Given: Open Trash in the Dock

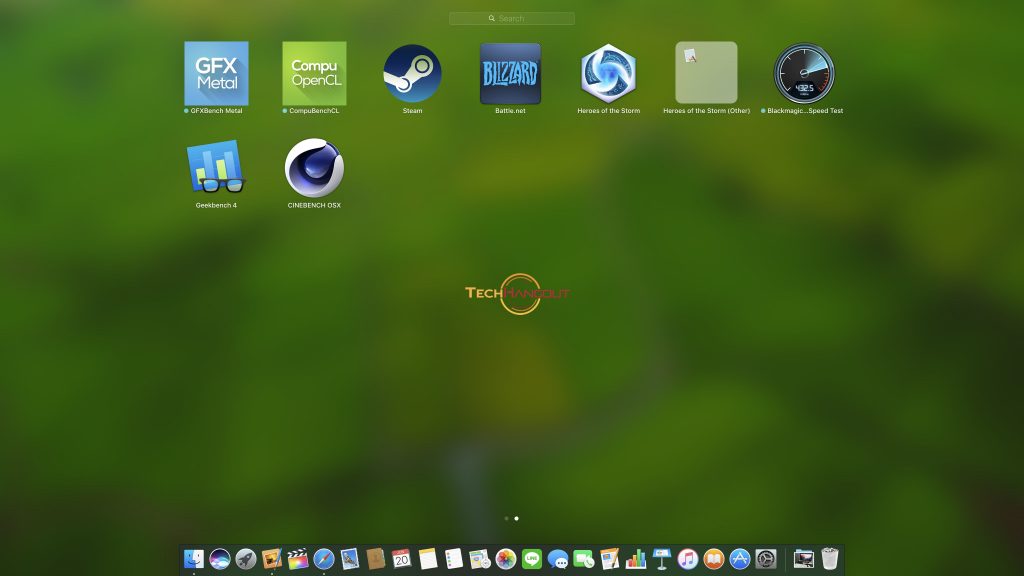Looking at the screenshot, I should (829, 559).
